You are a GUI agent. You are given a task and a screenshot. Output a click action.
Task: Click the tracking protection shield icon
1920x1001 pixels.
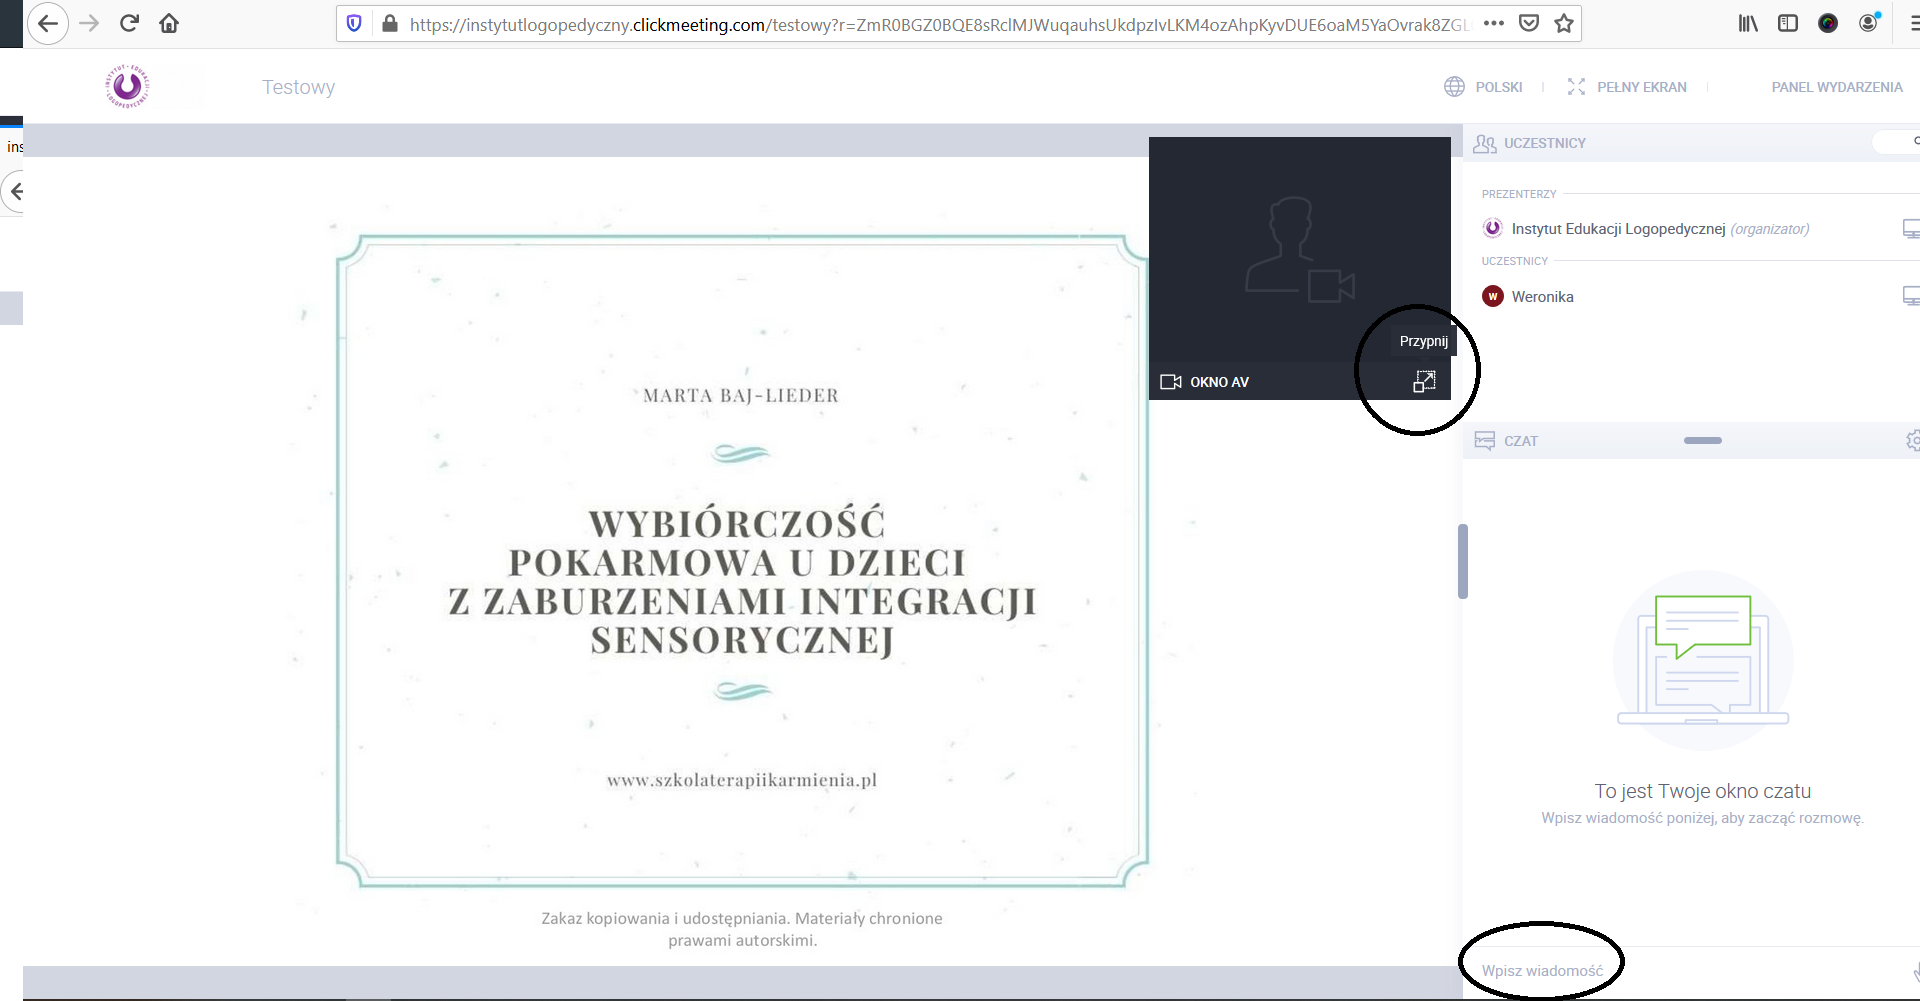click(x=354, y=23)
